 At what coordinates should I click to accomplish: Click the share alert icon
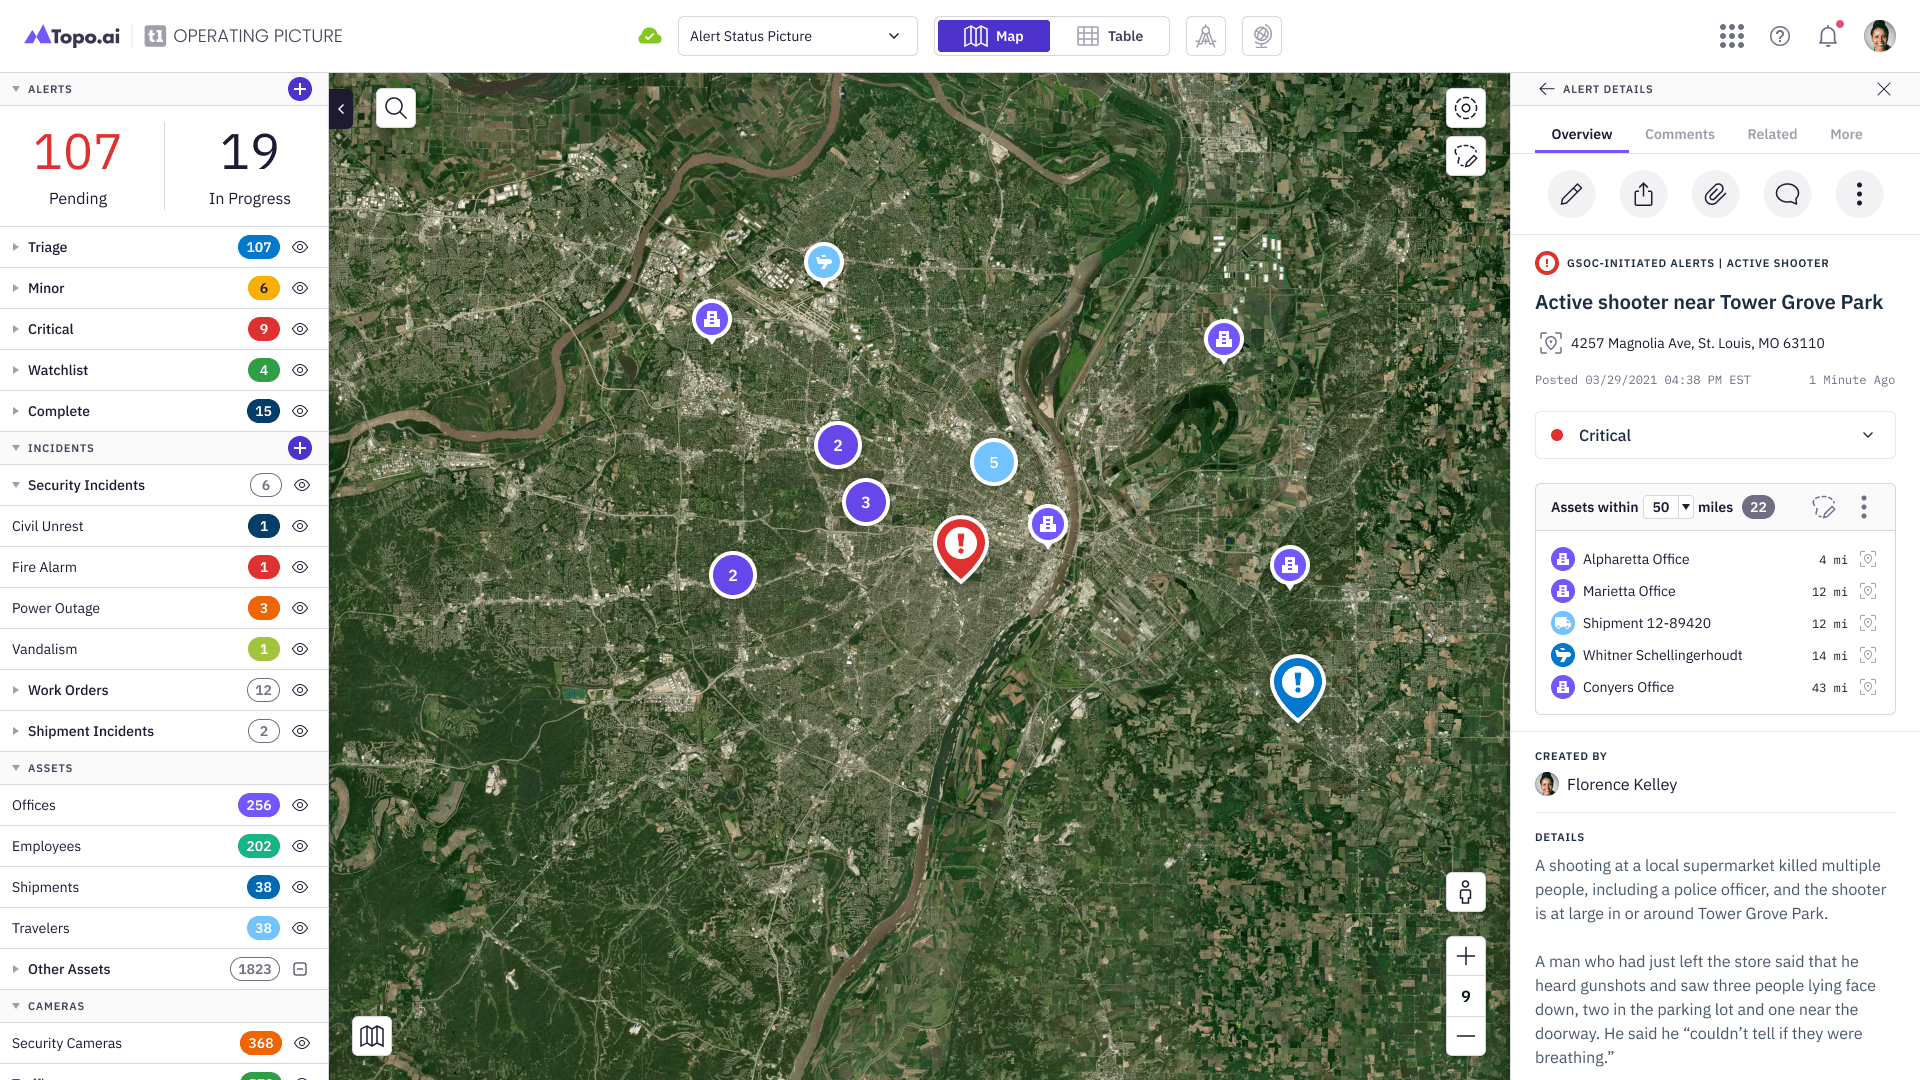1643,194
